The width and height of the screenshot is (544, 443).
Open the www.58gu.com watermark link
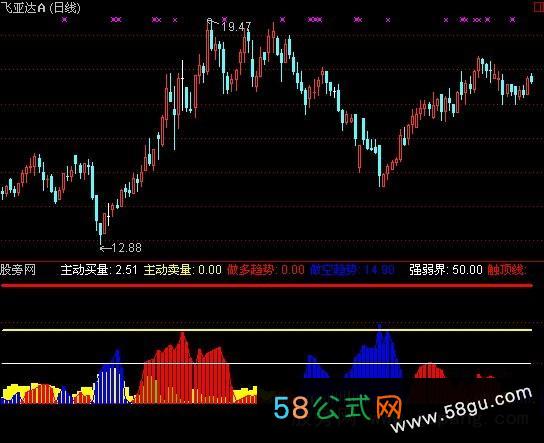pyautogui.click(x=461, y=409)
